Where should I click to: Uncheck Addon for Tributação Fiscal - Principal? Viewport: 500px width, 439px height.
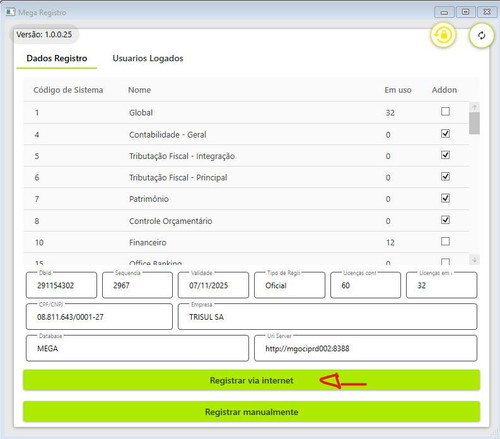[445, 176]
